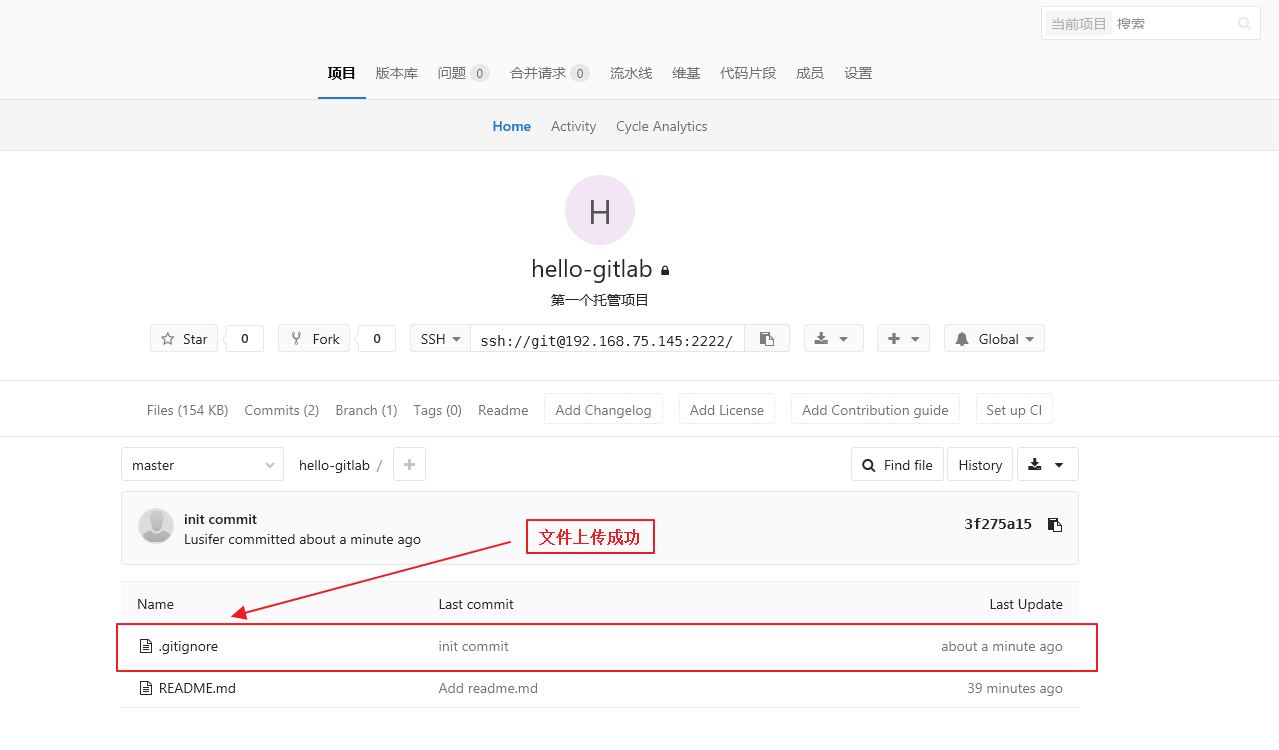Click the plus icon beside hello-gitlab path
1279x750 pixels.
coord(409,465)
